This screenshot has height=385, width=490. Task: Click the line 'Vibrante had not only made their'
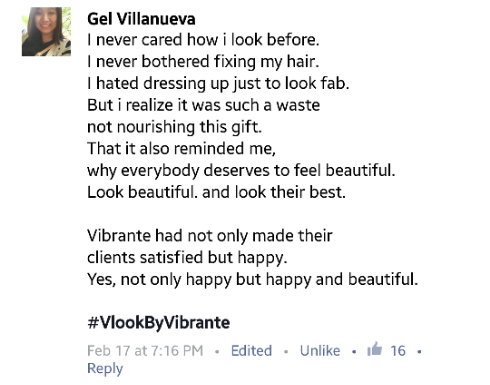[x=210, y=236]
